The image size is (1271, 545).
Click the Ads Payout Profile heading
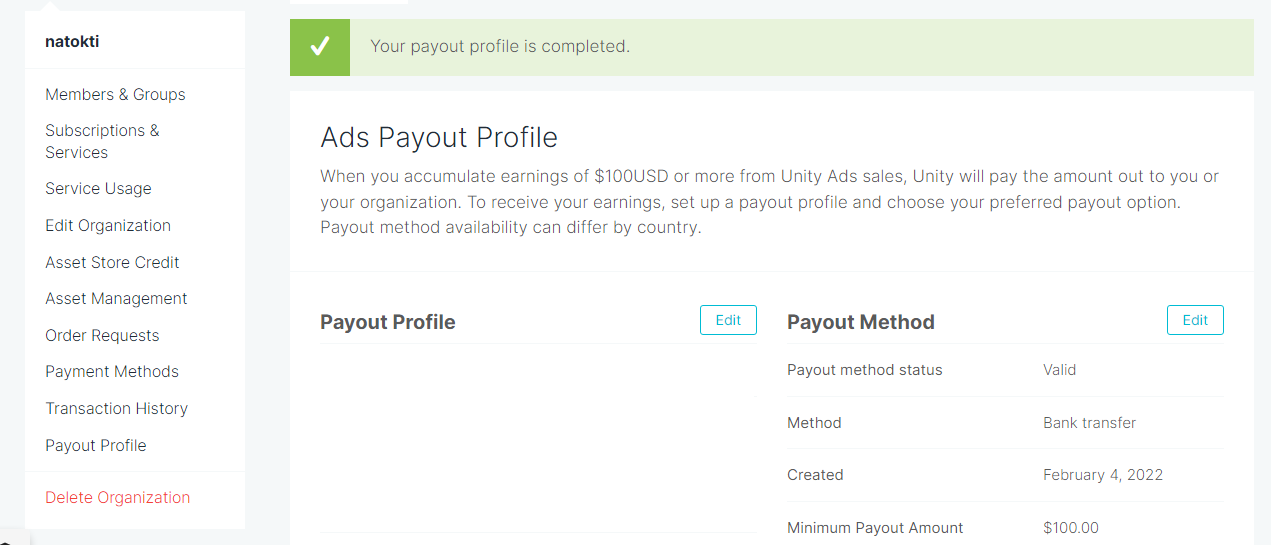(x=439, y=137)
